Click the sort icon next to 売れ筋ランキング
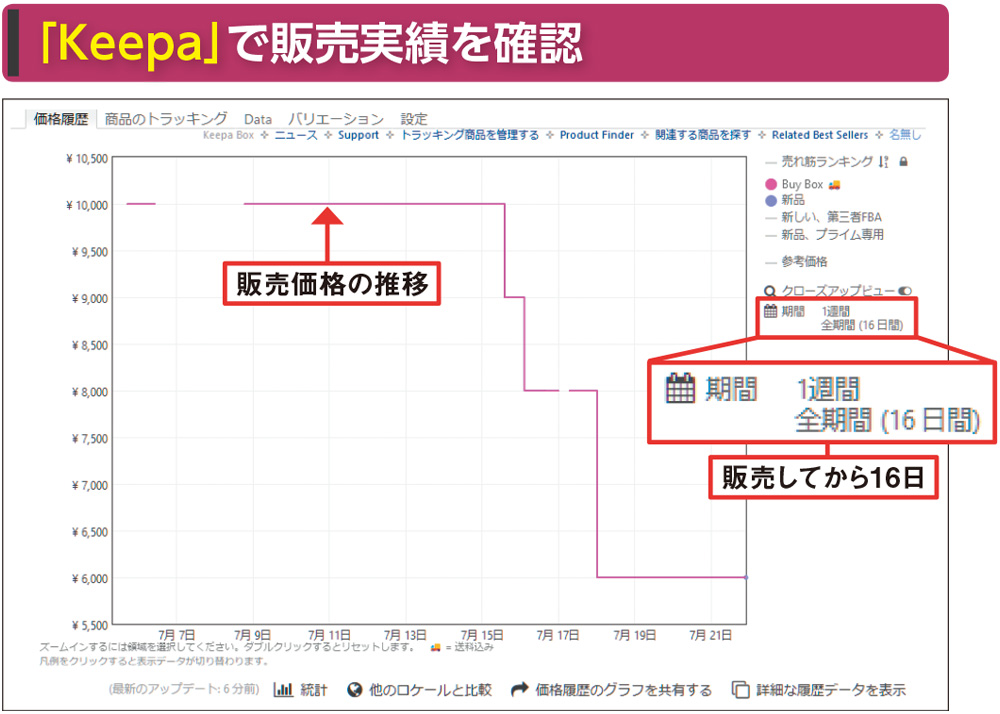The width and height of the screenshot is (1000, 714). point(884,162)
